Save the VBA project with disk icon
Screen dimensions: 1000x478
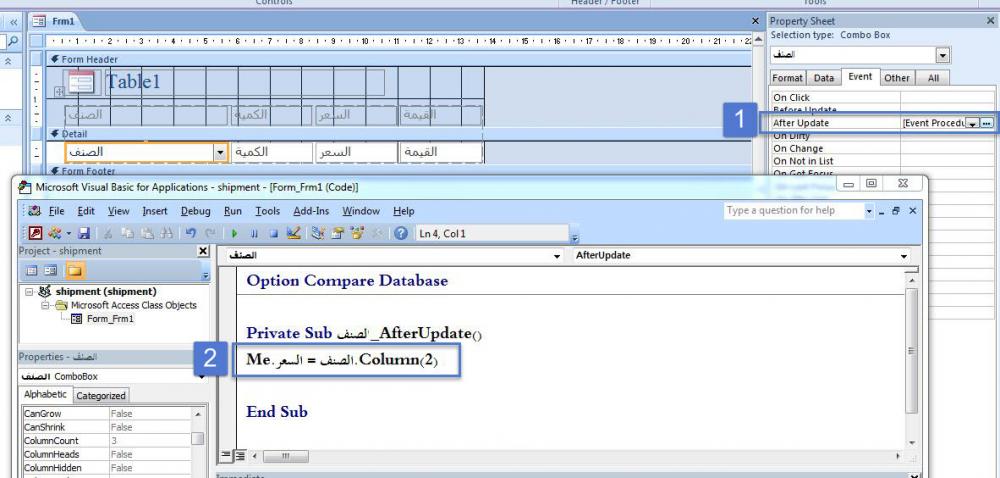(x=84, y=233)
